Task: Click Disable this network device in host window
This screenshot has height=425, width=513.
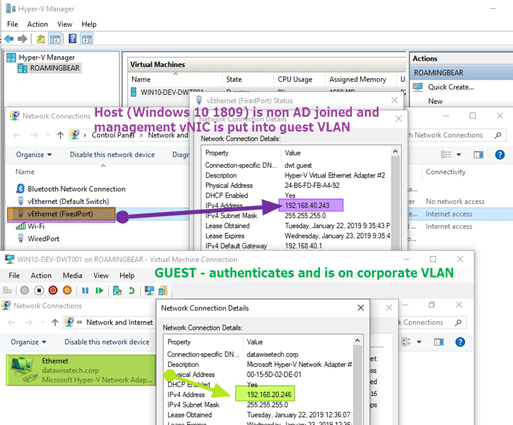Action: coord(112,155)
